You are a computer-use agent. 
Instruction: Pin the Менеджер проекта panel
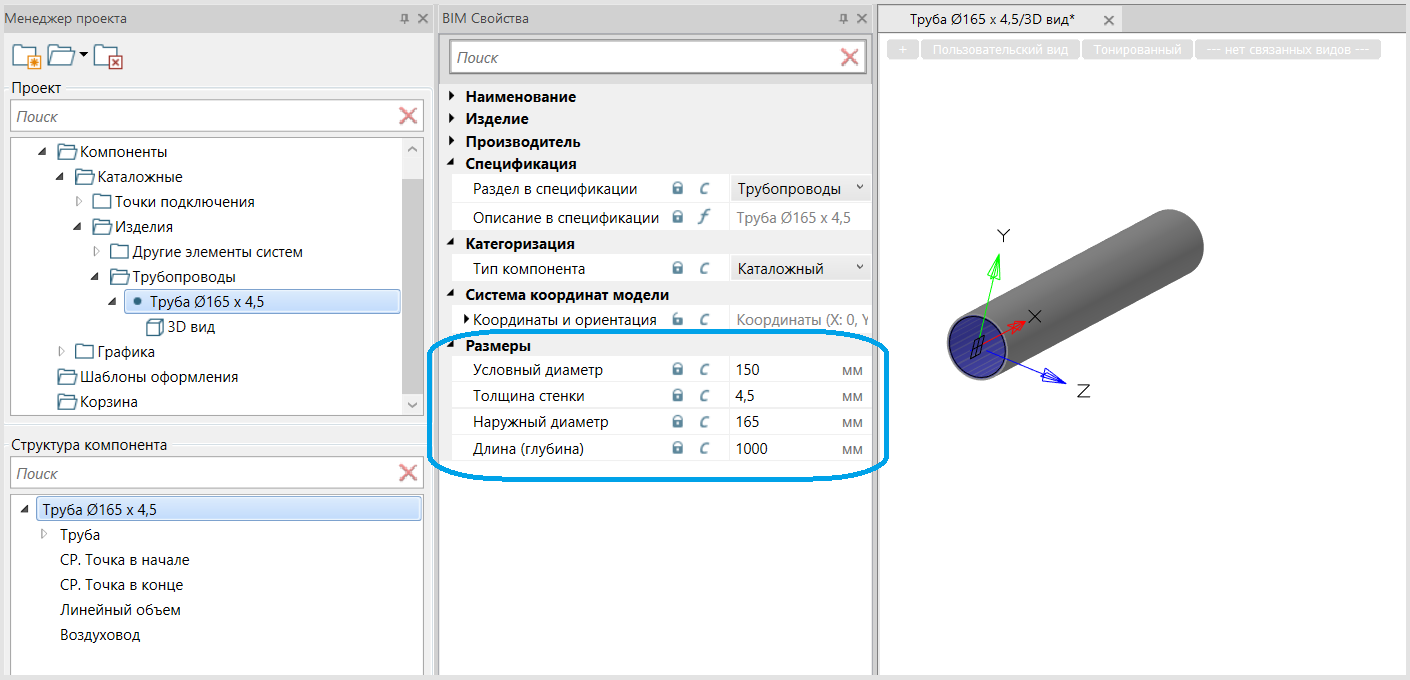(x=404, y=19)
